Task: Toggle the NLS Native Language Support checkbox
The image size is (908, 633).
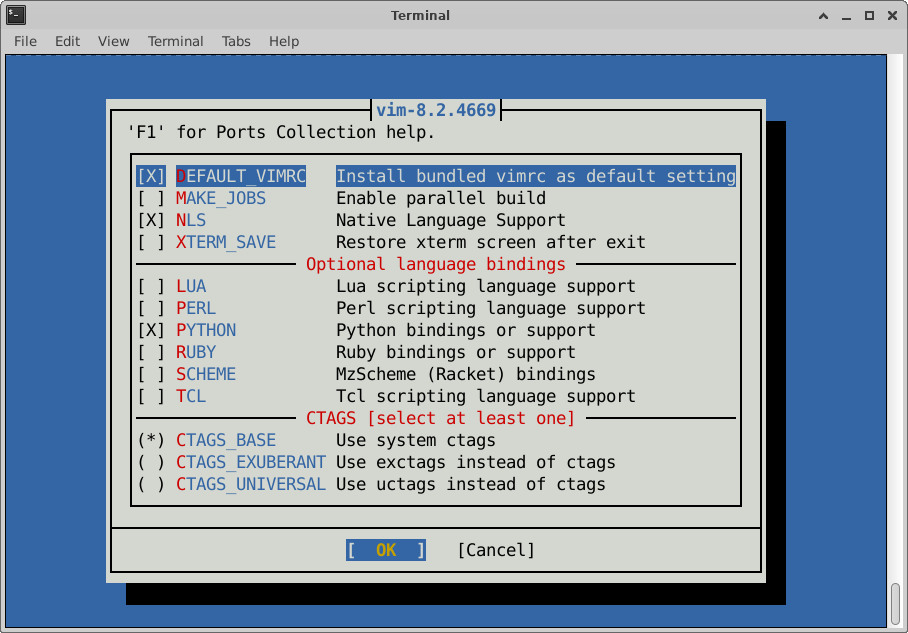Action: click(151, 220)
